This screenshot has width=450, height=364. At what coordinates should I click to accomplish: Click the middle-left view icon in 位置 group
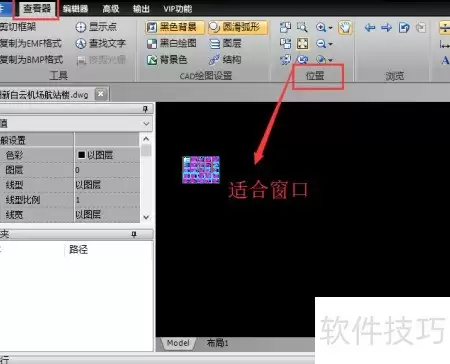point(285,43)
